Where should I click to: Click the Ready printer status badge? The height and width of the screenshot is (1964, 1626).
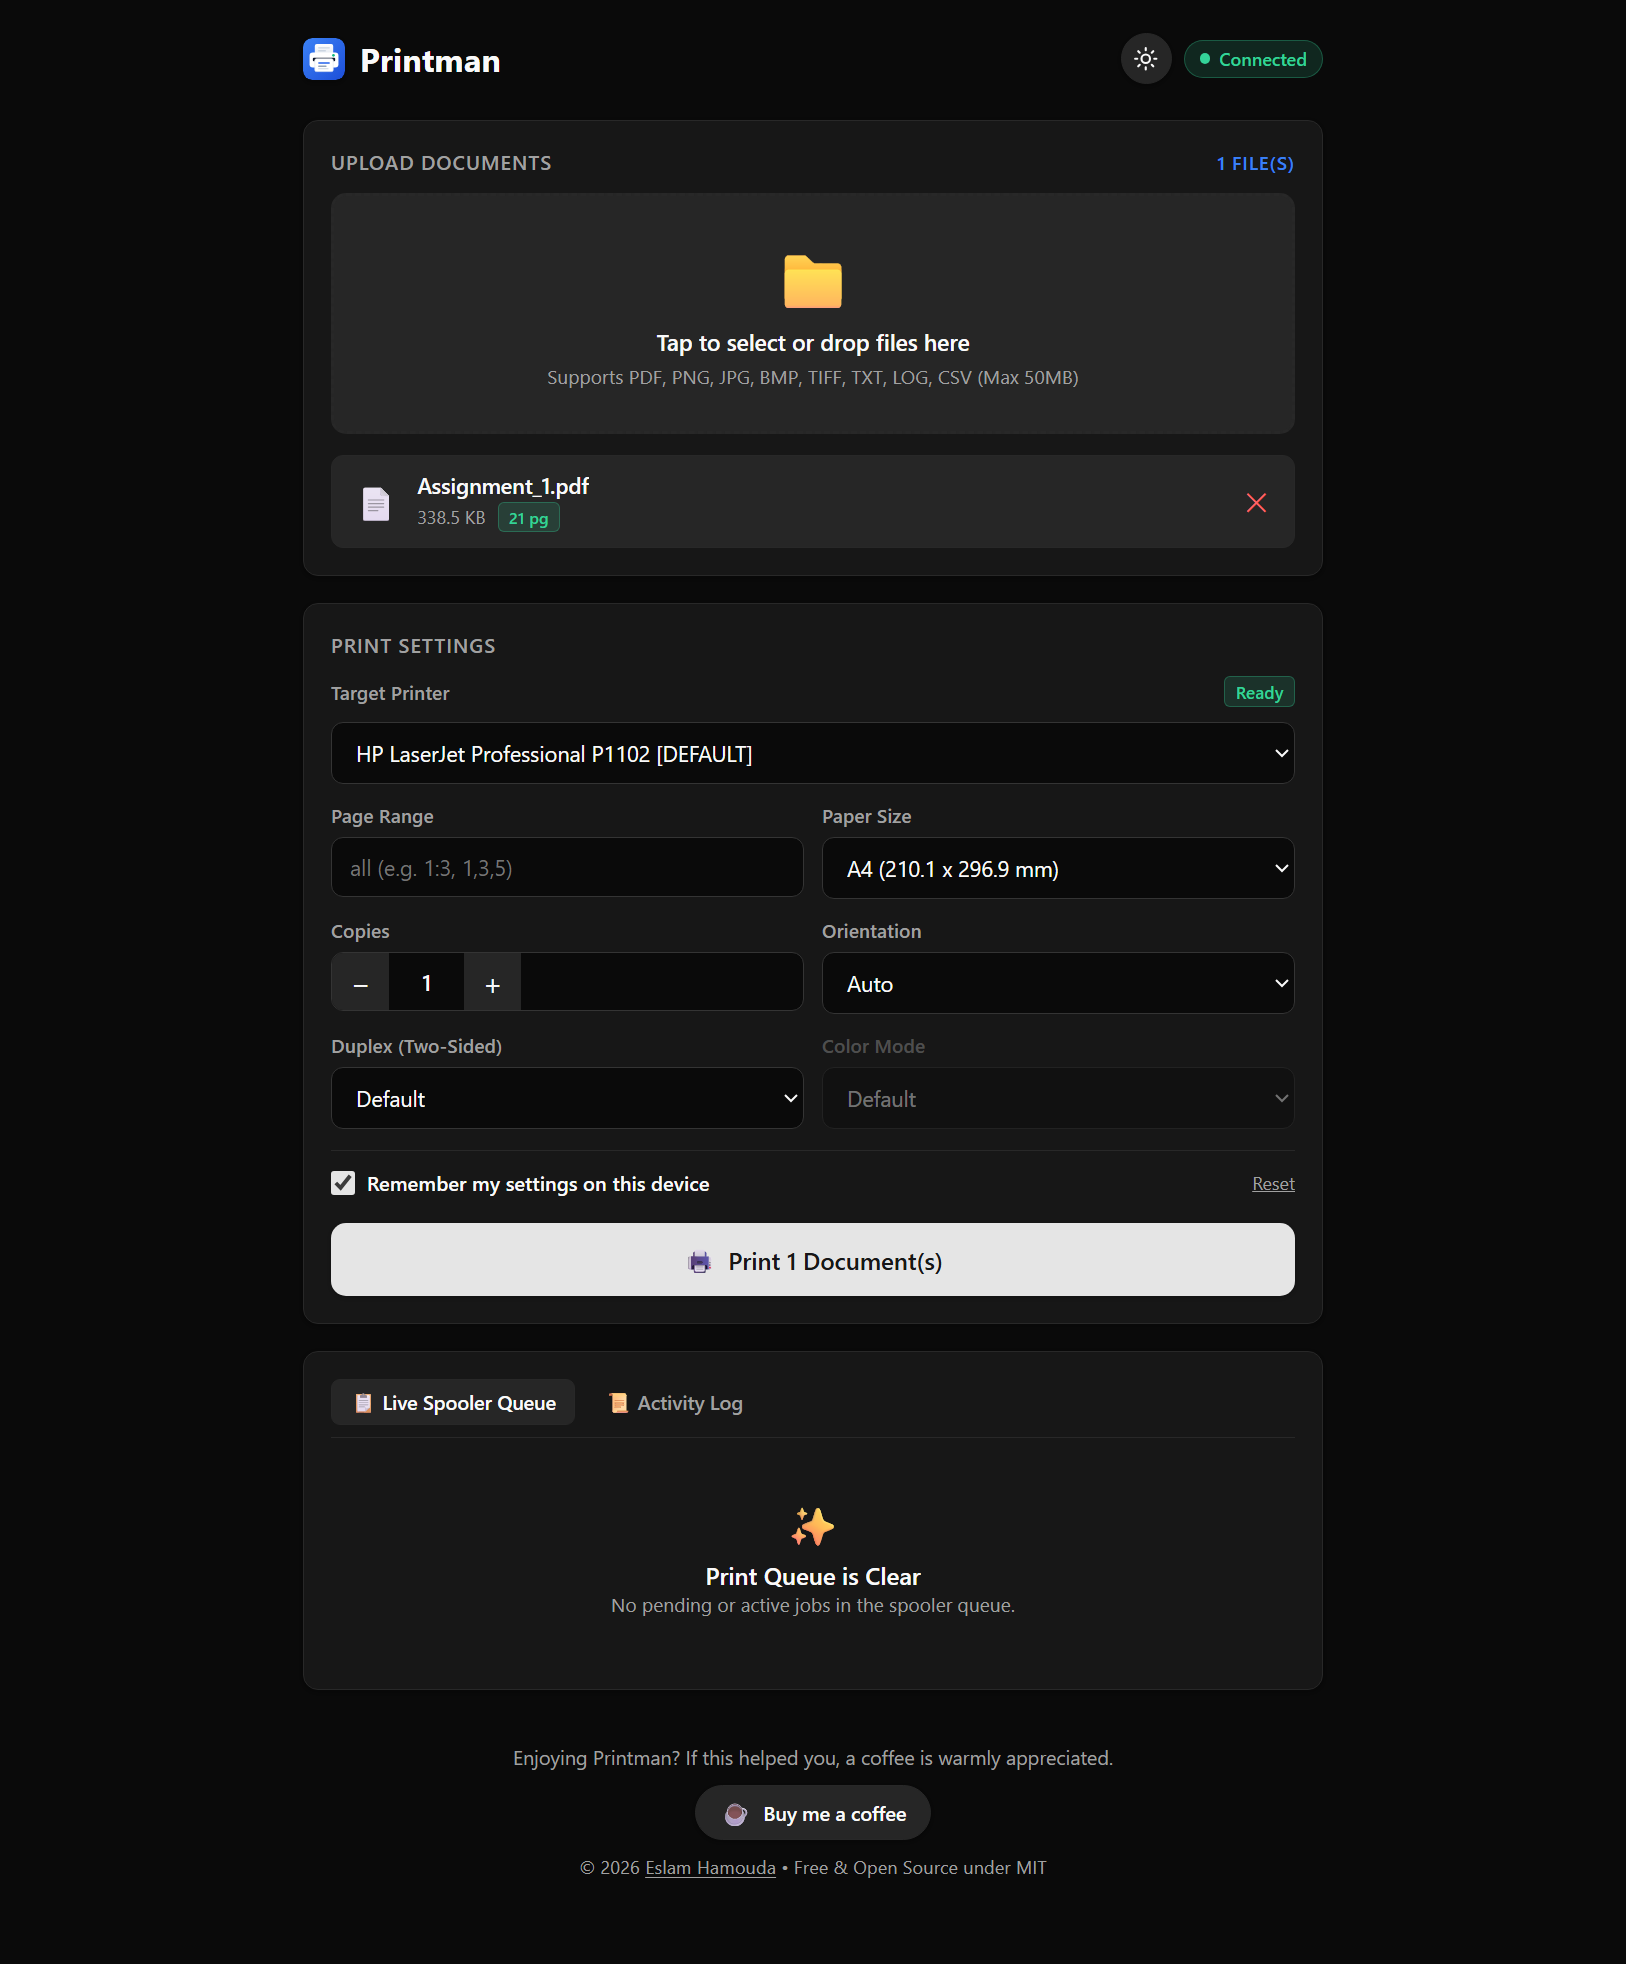click(1259, 692)
